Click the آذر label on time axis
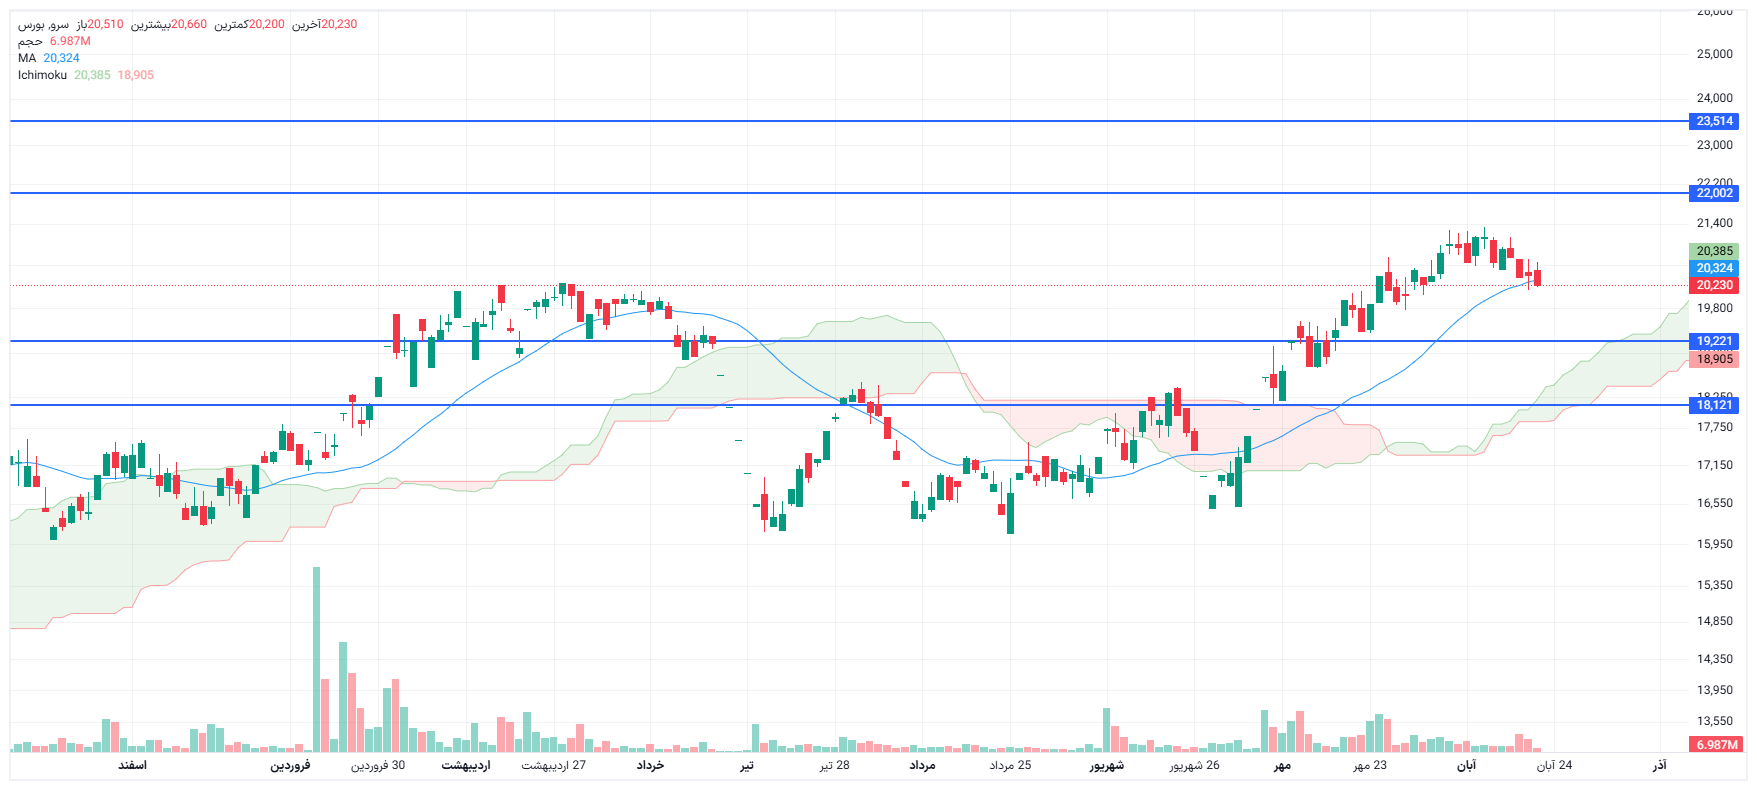This screenshot has width=1757, height=790. (x=1659, y=765)
